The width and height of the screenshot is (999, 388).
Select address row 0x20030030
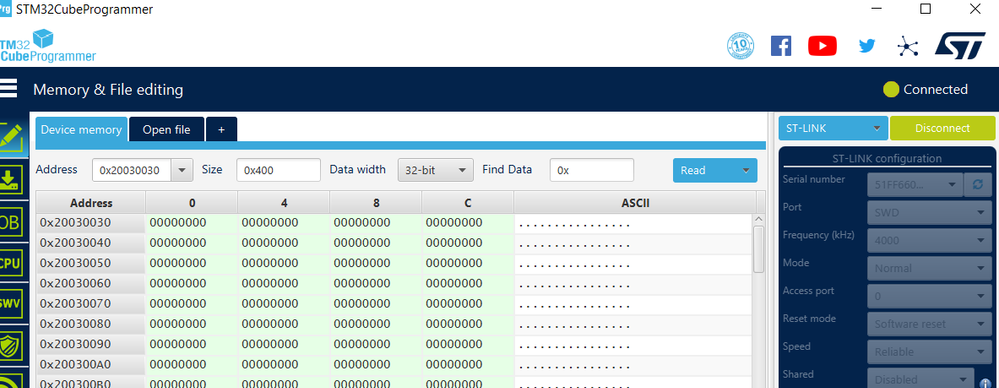click(x=90, y=223)
